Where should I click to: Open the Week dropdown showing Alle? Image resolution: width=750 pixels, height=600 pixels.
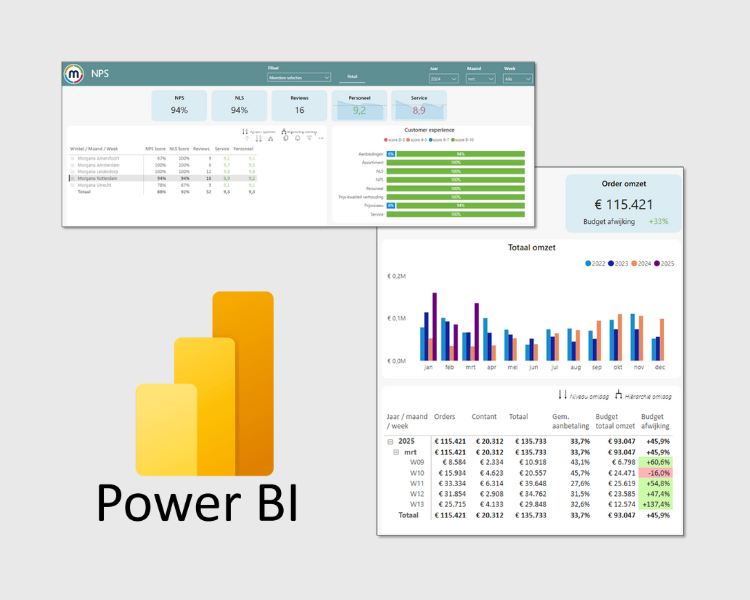pyautogui.click(x=518, y=78)
